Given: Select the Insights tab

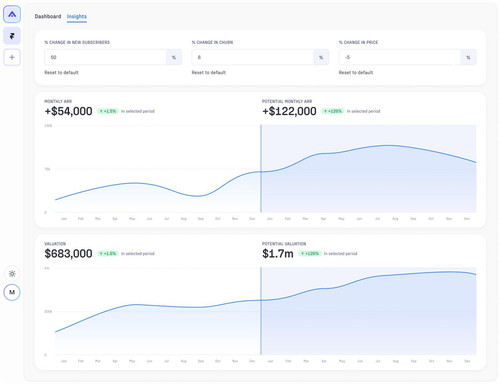Looking at the screenshot, I should 77,16.
